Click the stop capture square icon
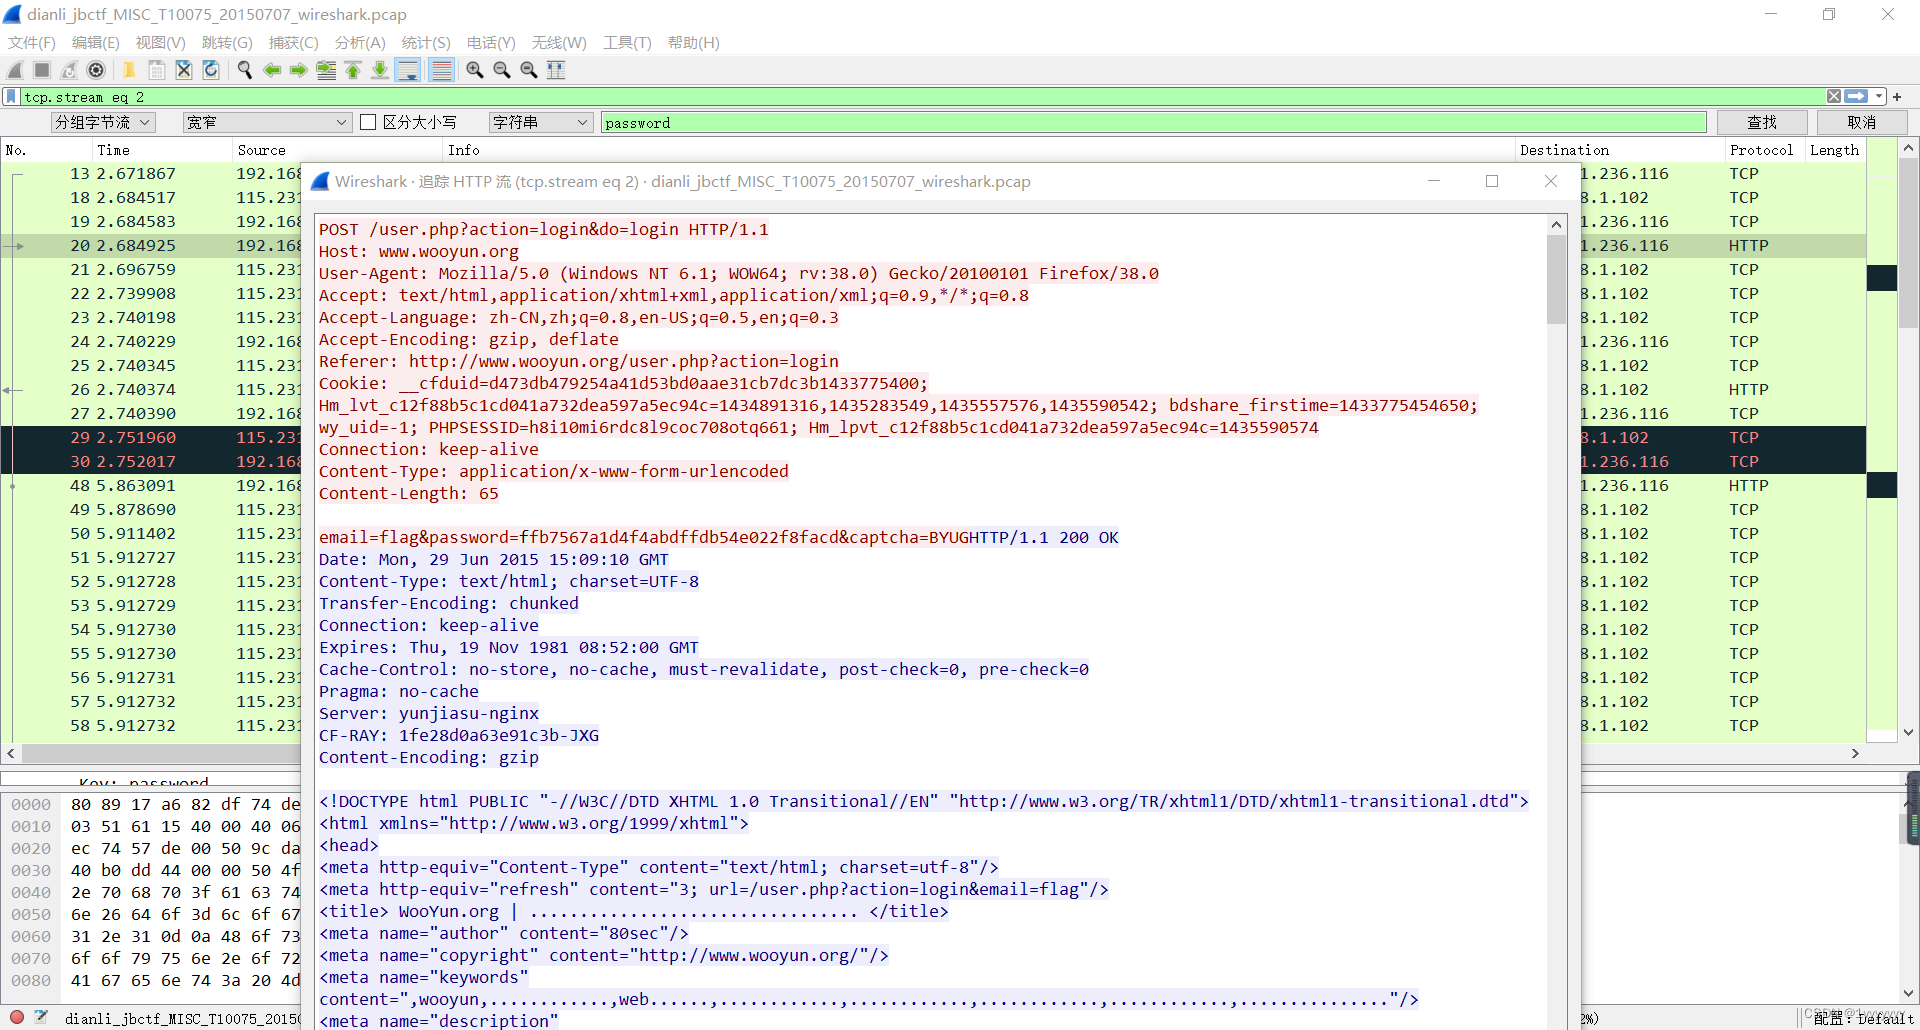Image resolution: width=1920 pixels, height=1030 pixels. [x=42, y=70]
